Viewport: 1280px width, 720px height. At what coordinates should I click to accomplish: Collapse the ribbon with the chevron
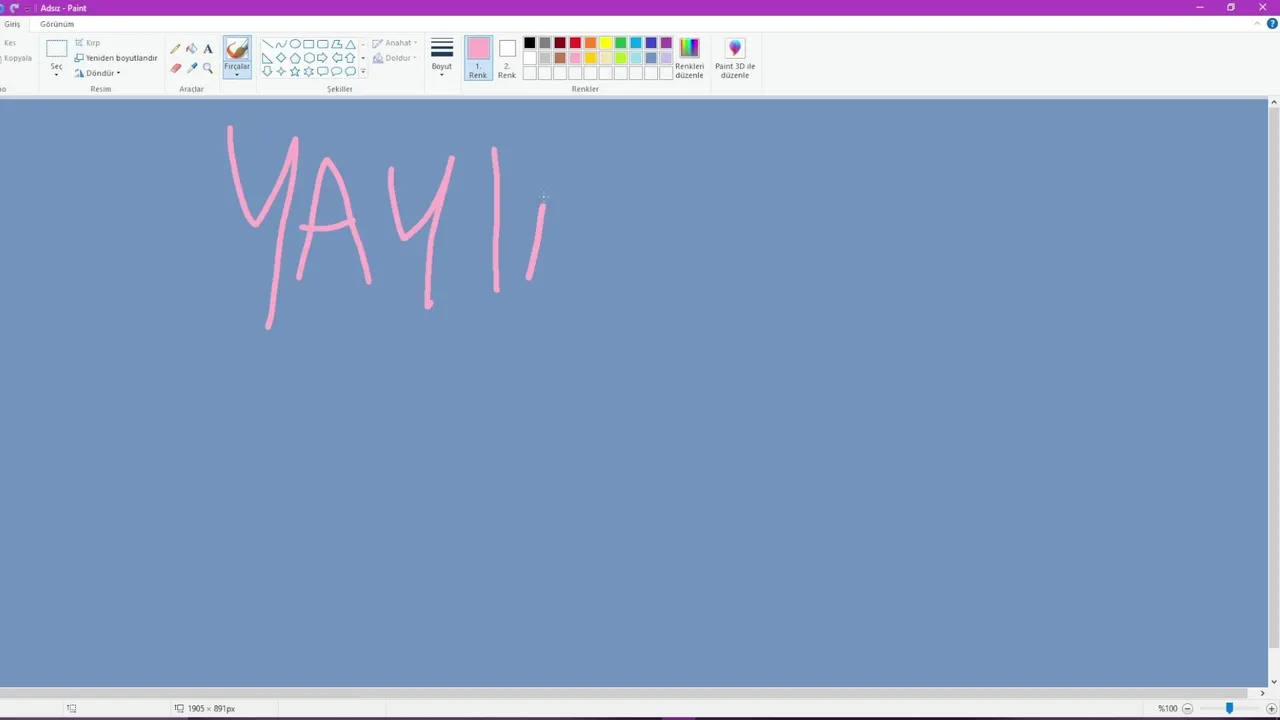[1258, 24]
